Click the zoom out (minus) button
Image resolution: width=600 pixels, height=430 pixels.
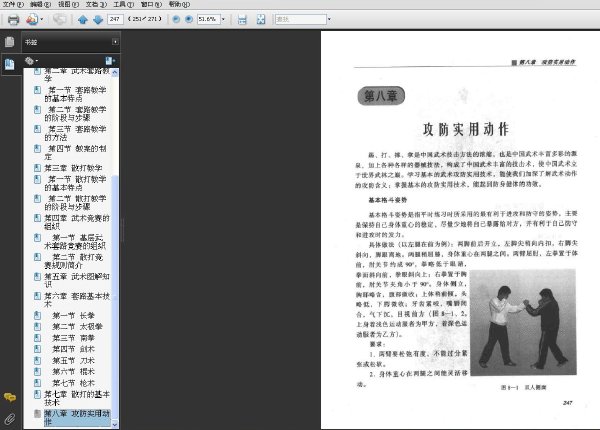pyautogui.click(x=176, y=19)
